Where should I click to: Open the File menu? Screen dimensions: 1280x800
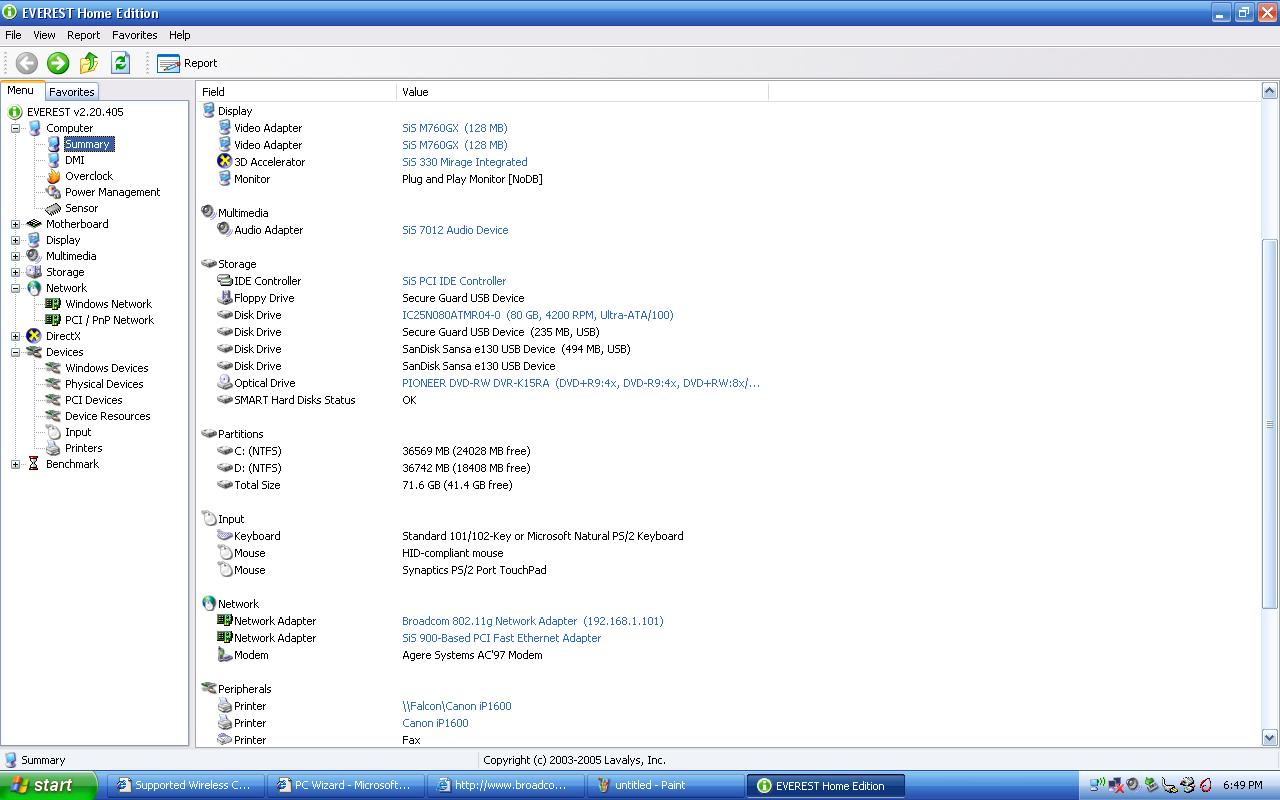13,35
